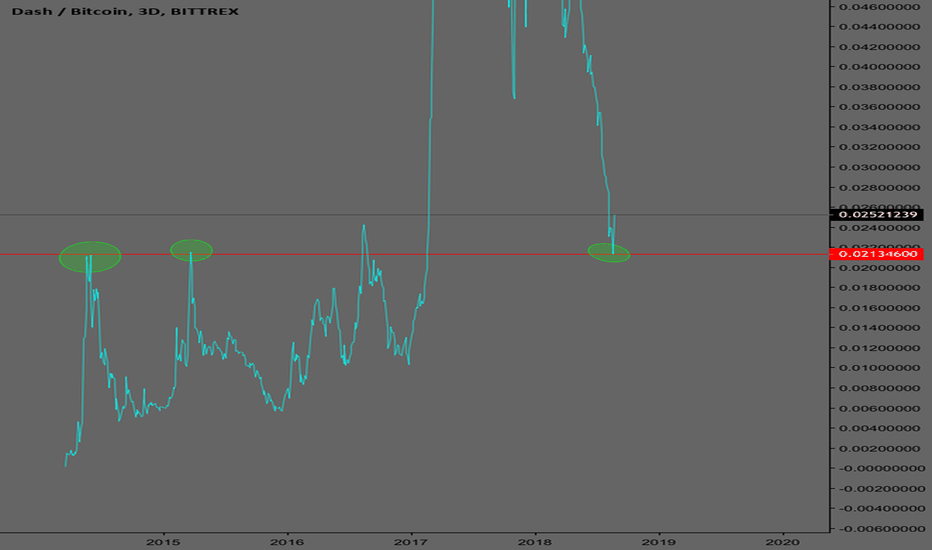Click the 0.03400000 price axis value

tap(879, 127)
